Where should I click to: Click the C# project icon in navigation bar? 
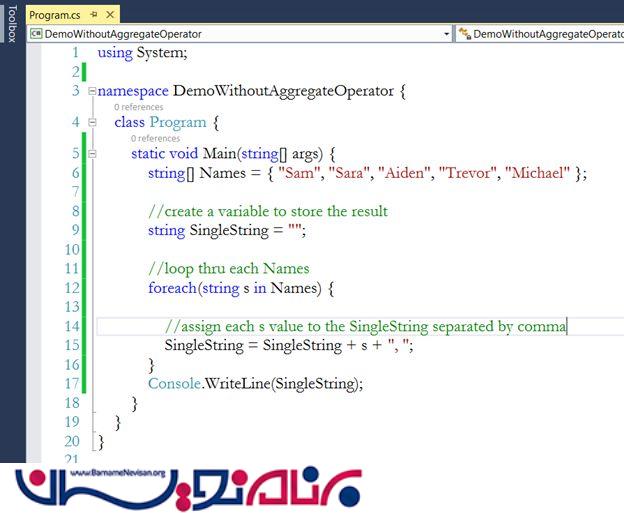pyautogui.click(x=36, y=34)
